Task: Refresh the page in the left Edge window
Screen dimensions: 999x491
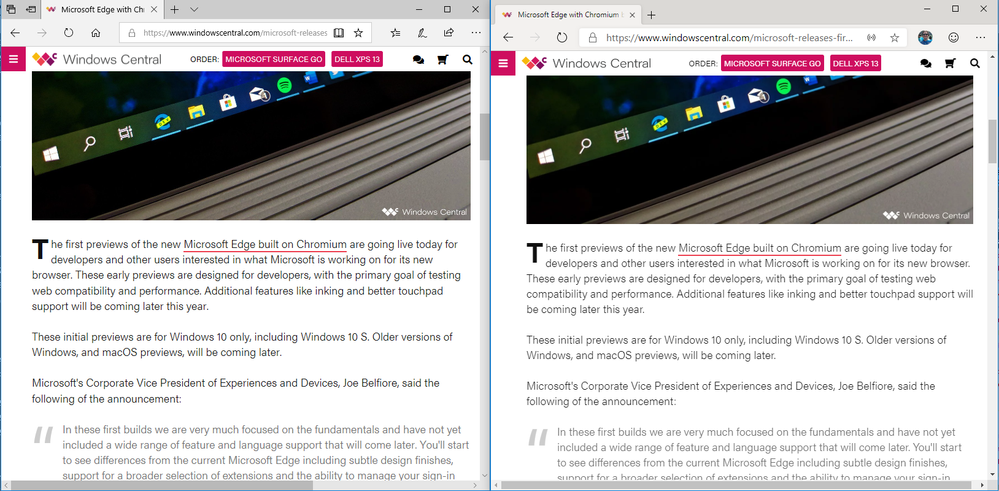Action: [x=68, y=32]
